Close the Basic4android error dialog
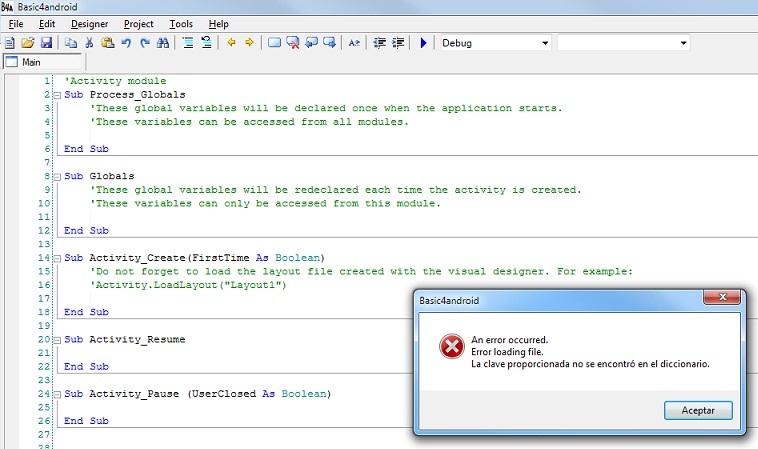 722,297
